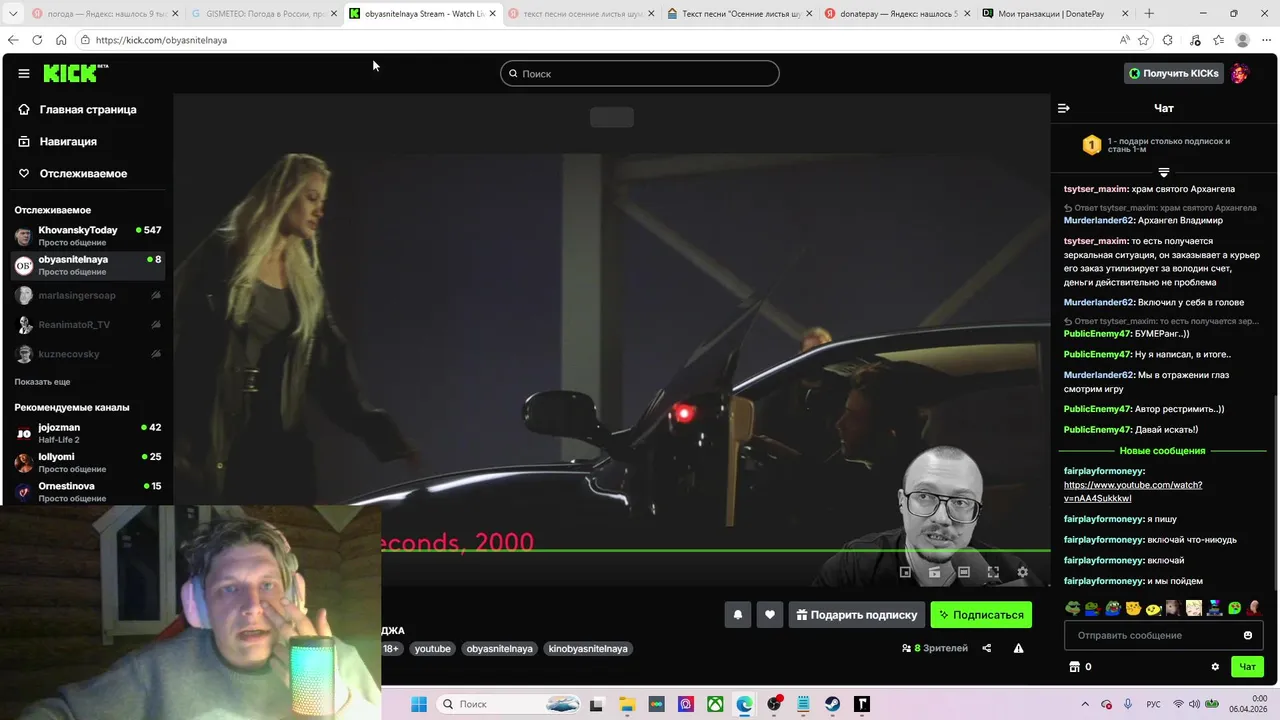Viewport: 1280px width, 720px height.
Task: Switch to "Текст песни Осенние листья" tab
Action: point(738,14)
